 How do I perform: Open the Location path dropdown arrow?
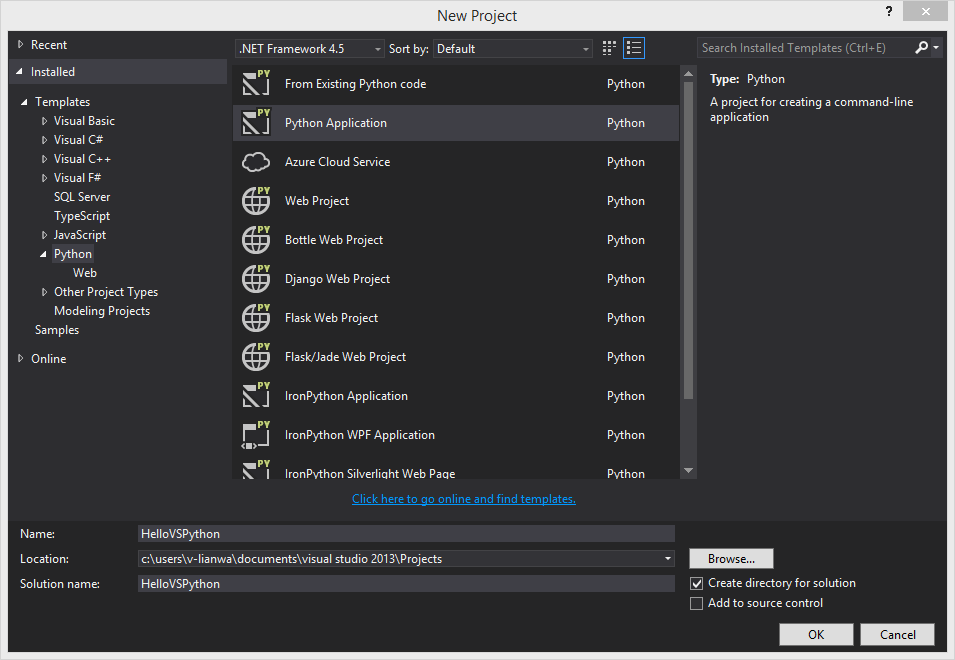pos(668,558)
